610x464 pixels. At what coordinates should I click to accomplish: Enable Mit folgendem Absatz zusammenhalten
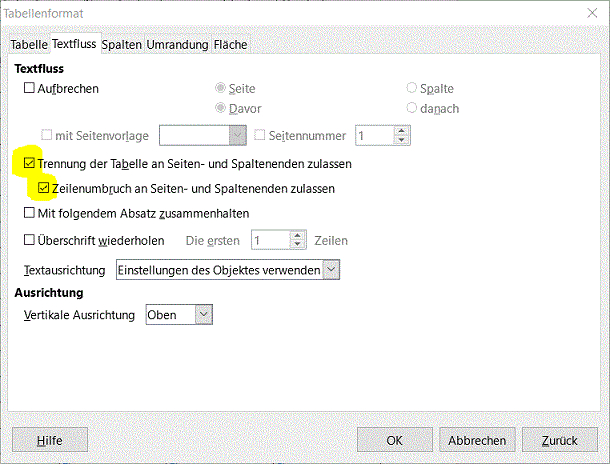(29, 213)
